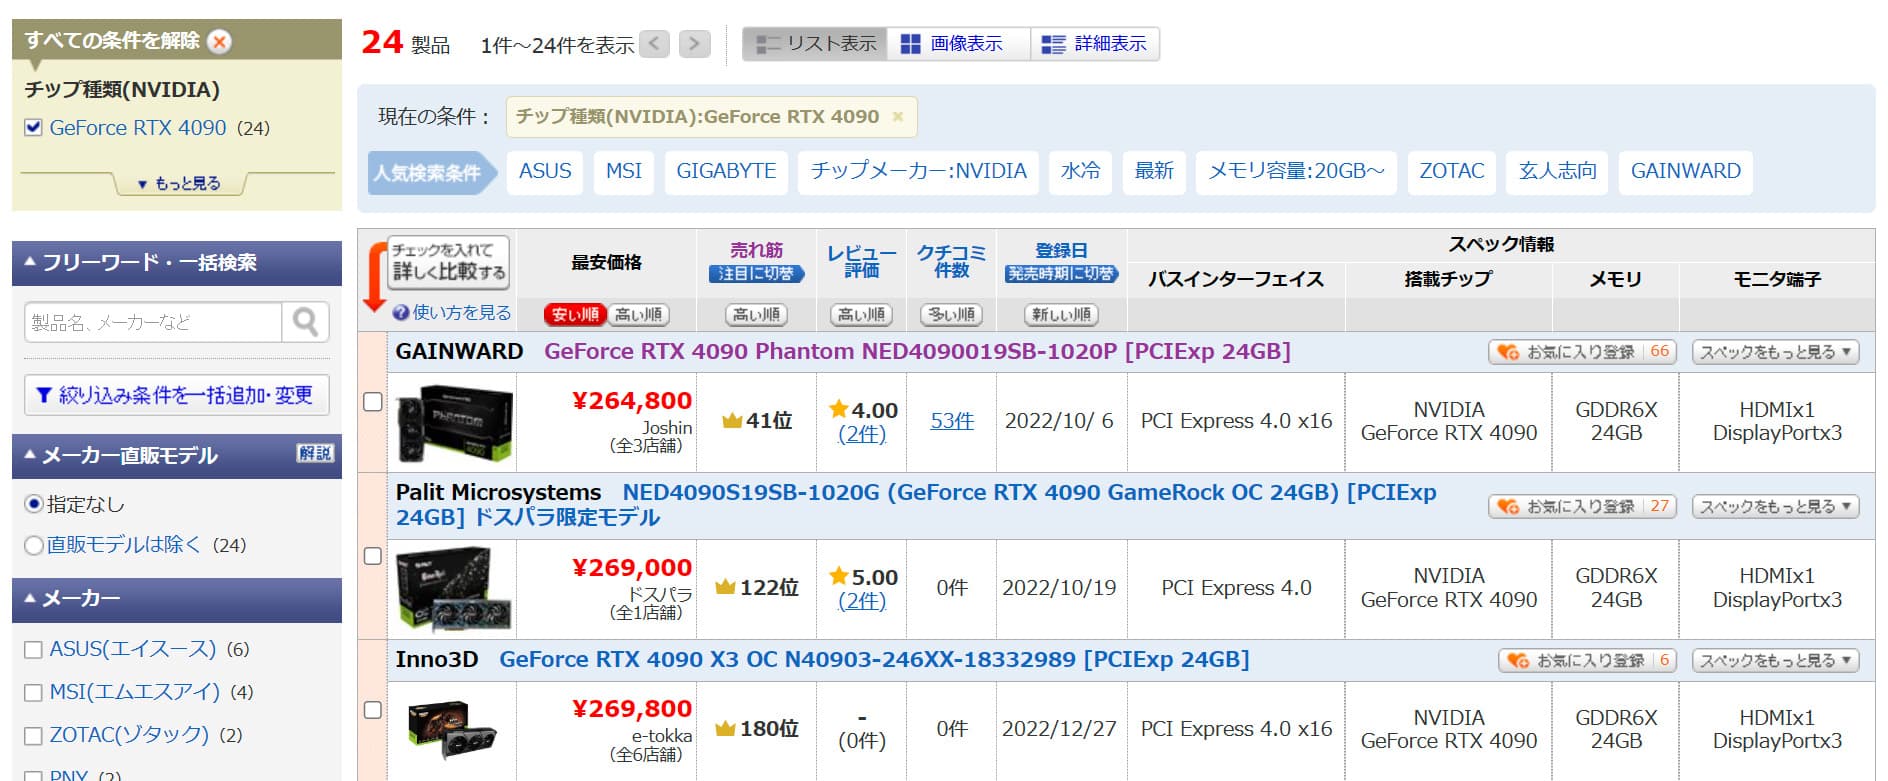Uncheck the GeForce RTX 4090 checkbox

[34, 128]
